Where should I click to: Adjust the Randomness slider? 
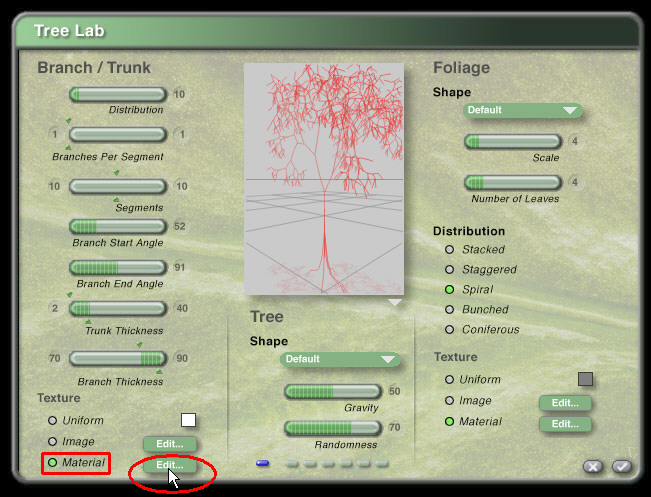[333, 428]
